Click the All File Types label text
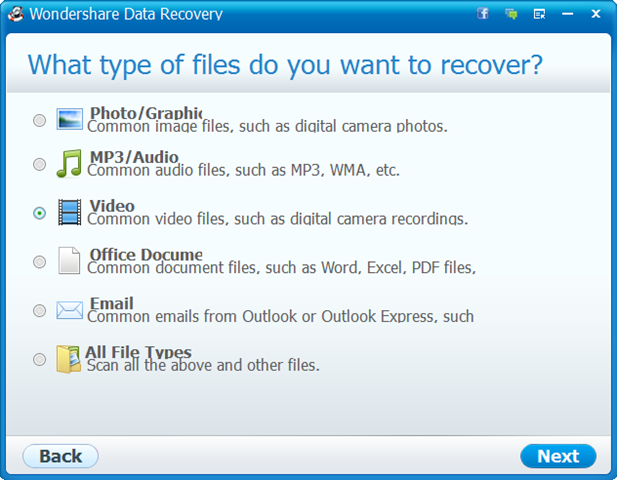This screenshot has width=617, height=480. click(139, 352)
